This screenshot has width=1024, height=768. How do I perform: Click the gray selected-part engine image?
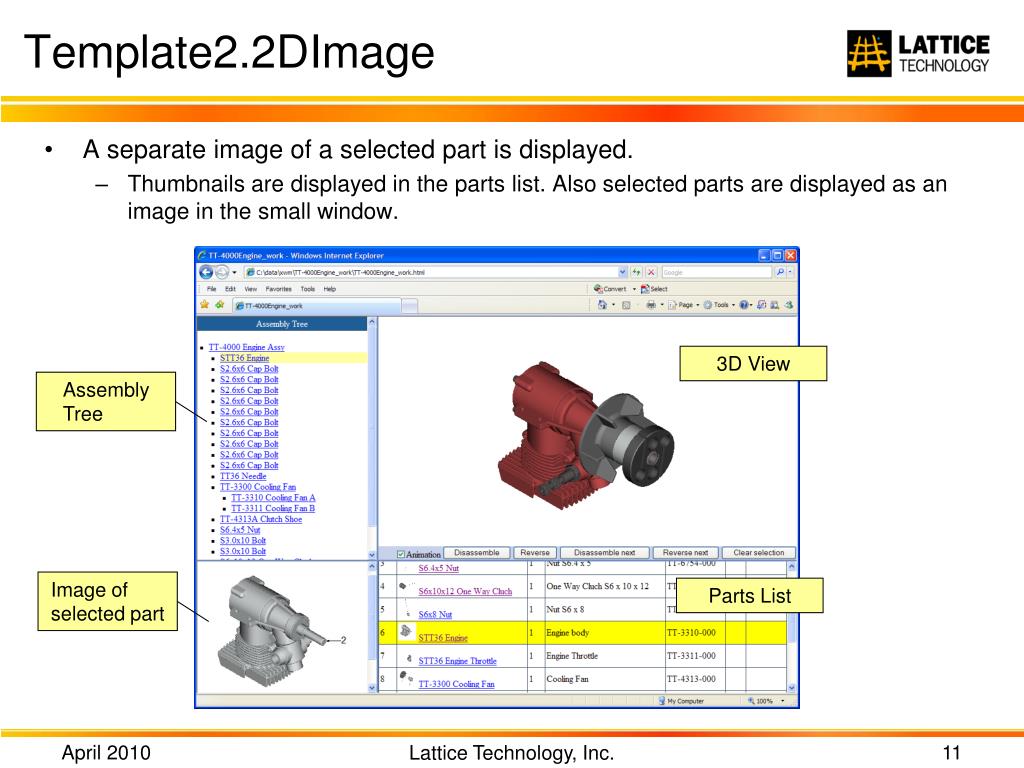click(x=274, y=630)
